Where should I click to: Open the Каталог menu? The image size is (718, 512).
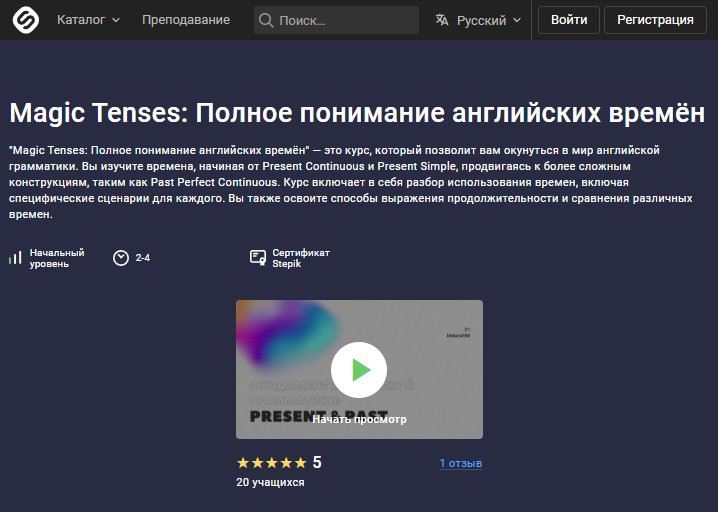(88, 20)
